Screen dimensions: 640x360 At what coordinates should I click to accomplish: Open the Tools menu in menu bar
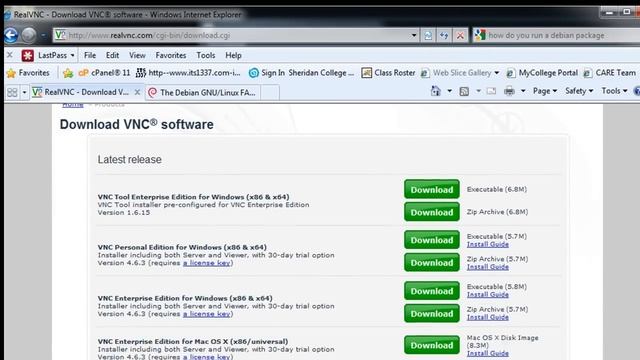point(206,55)
